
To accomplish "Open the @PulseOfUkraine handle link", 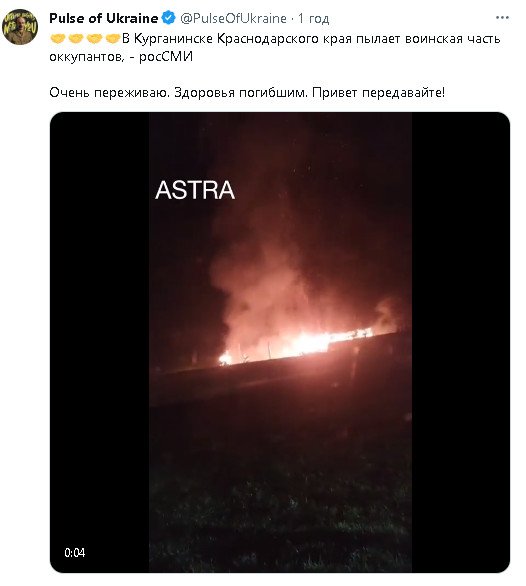I will [x=233, y=18].
